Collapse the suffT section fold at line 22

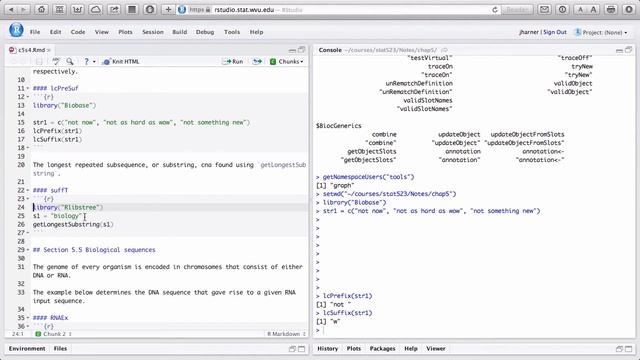coord(28,190)
